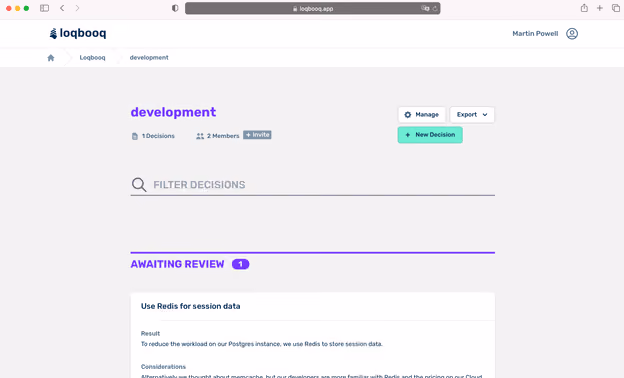Click the decisions document icon
Viewport: 624px width, 378px height.
(x=135, y=136)
